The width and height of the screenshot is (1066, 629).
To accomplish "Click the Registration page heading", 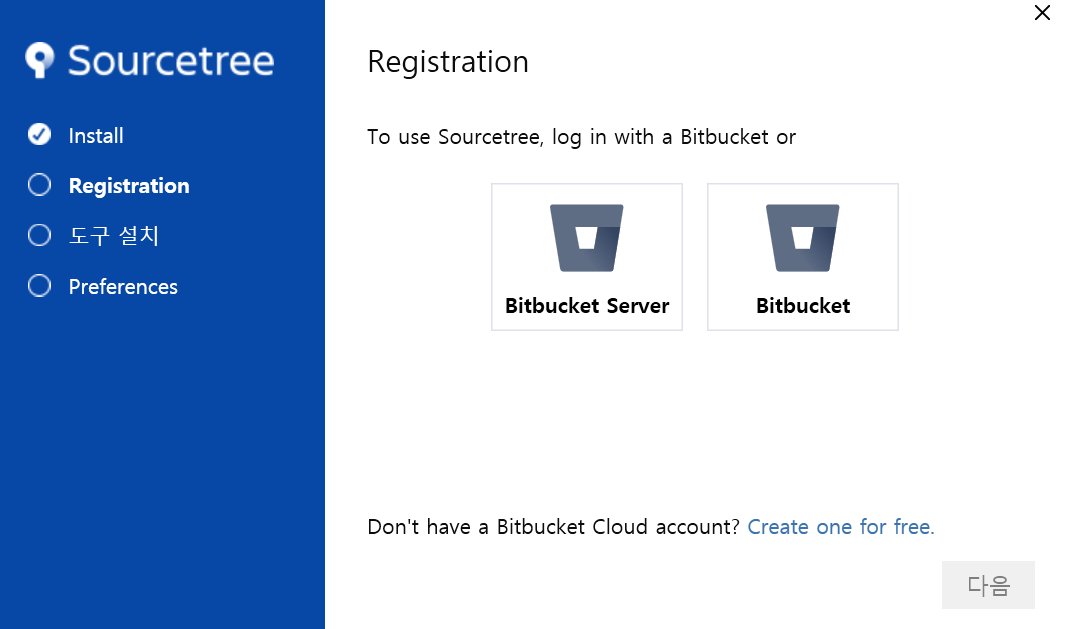I will tap(448, 62).
